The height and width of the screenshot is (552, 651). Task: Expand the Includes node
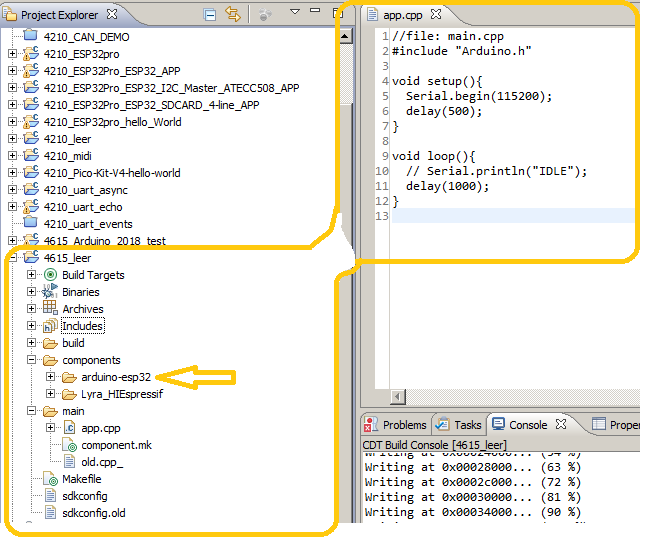[32, 325]
